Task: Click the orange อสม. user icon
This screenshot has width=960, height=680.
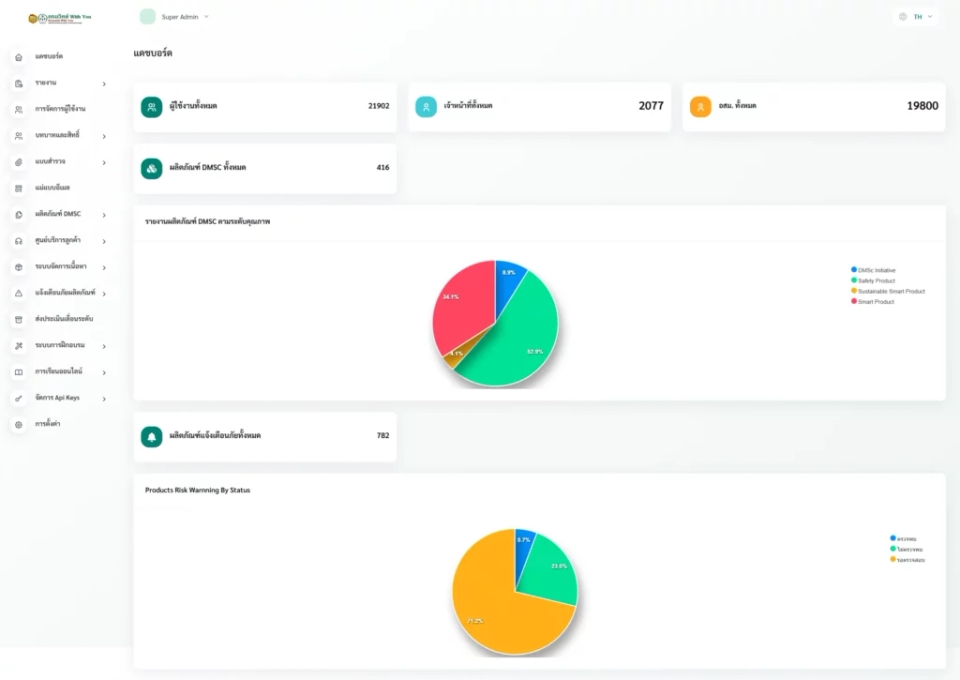Action: click(x=700, y=106)
